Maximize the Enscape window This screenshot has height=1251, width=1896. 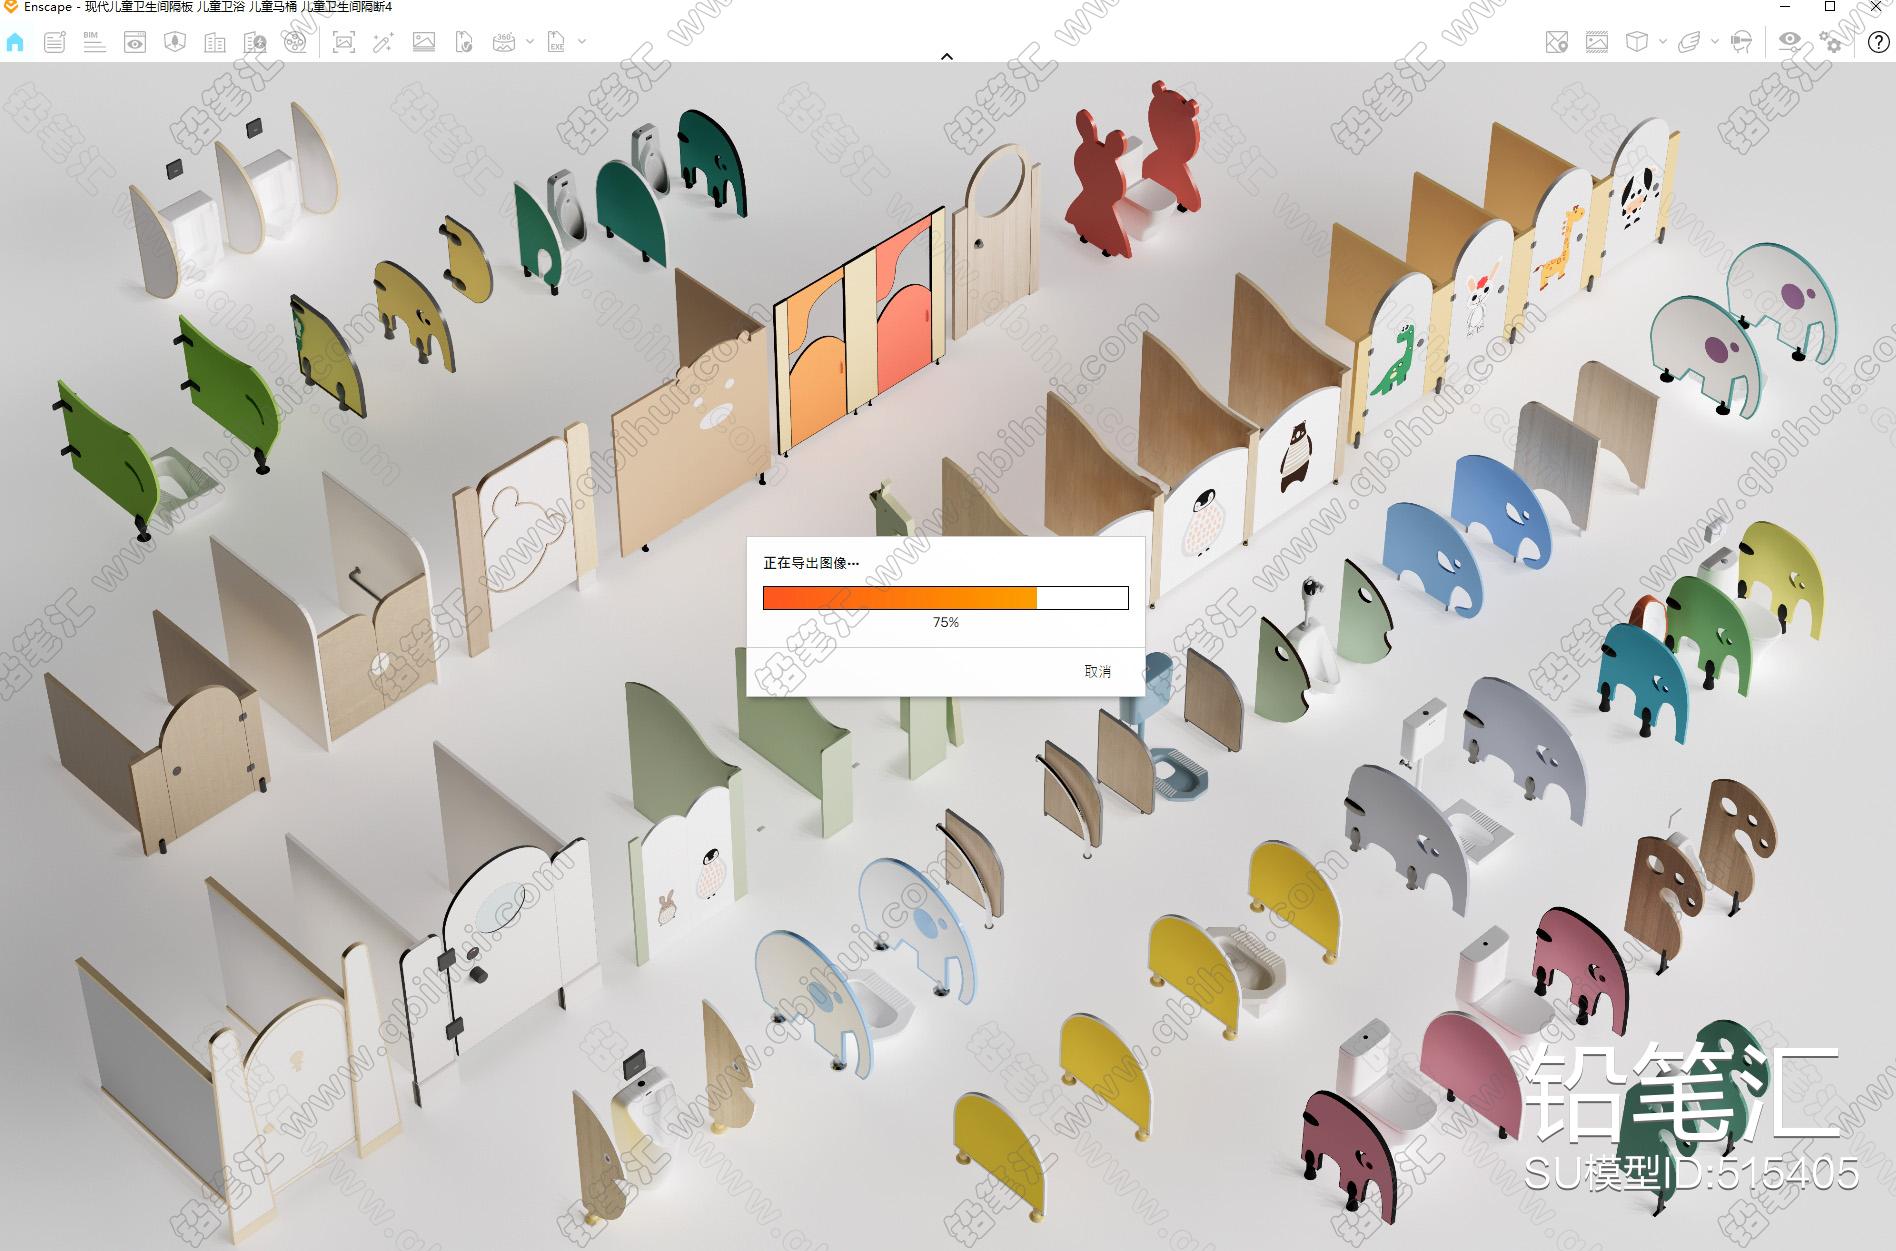click(x=1830, y=7)
